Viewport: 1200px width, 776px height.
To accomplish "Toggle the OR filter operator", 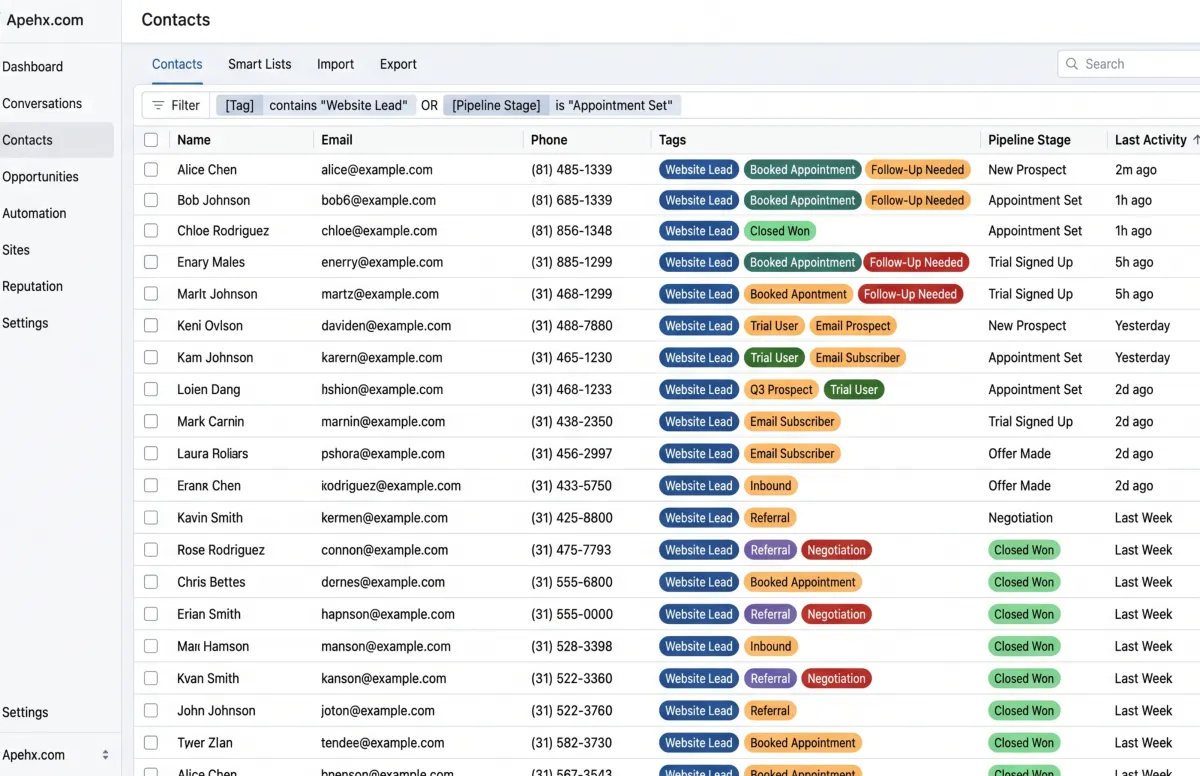I will coord(429,105).
